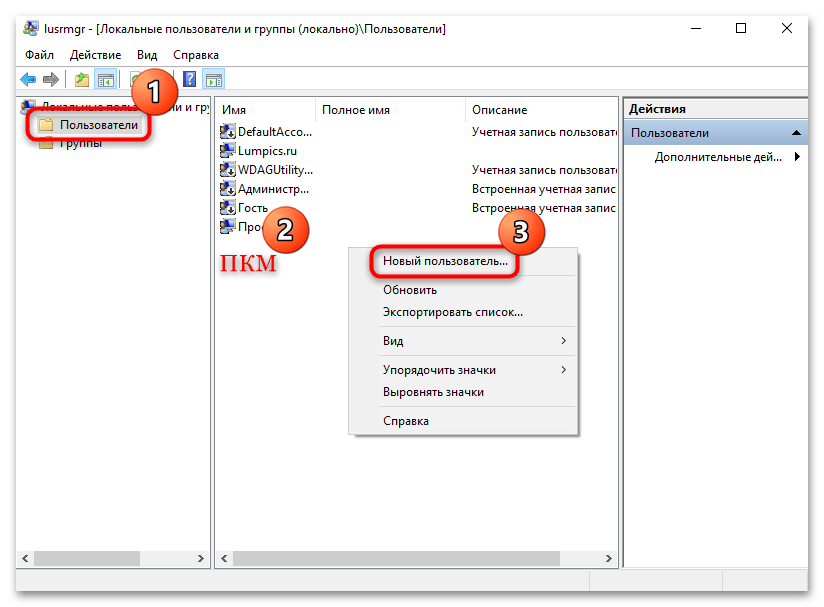Toggle the Show/Hide Console Tree toolbar icon
The image size is (824, 607).
pyautogui.click(x=106, y=80)
